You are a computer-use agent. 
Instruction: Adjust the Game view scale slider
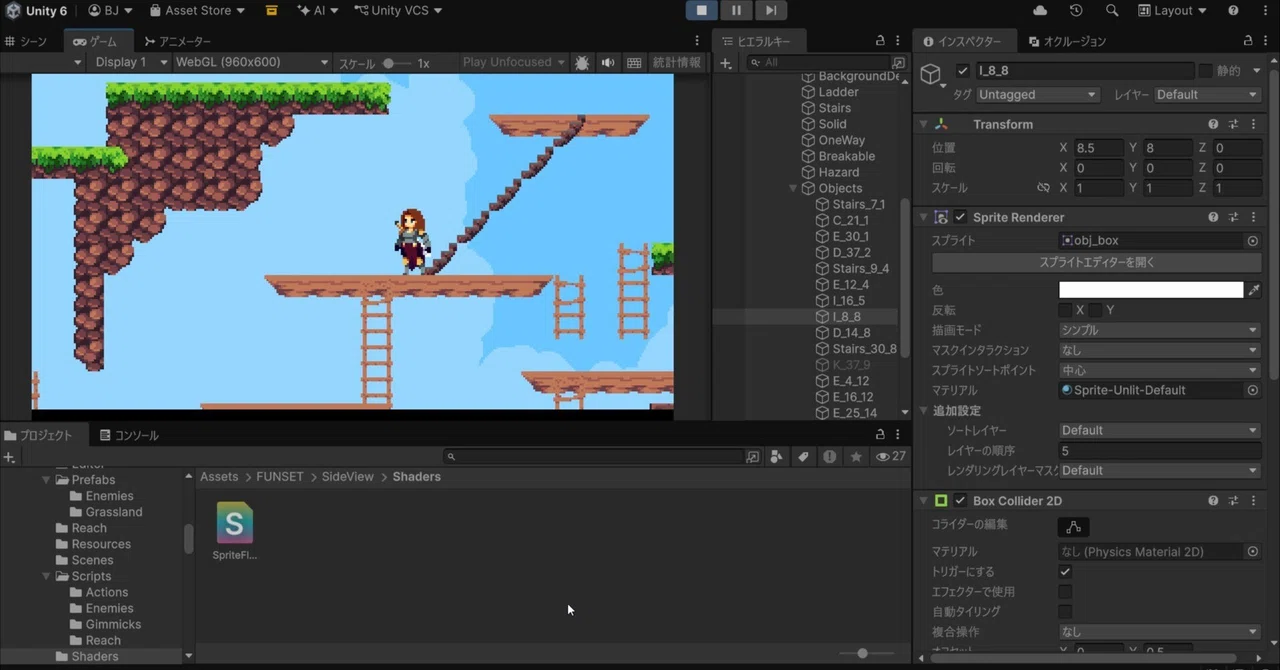point(396,63)
